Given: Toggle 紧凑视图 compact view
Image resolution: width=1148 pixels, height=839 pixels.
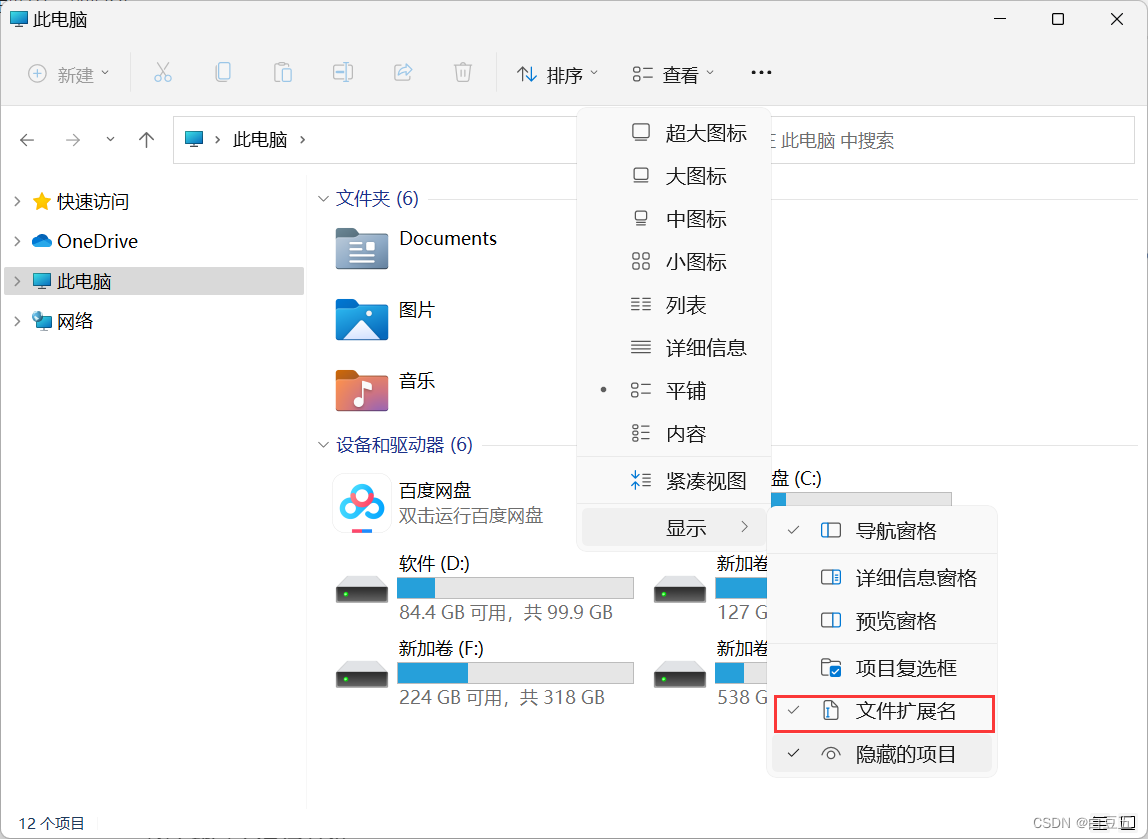Looking at the screenshot, I should [674, 481].
